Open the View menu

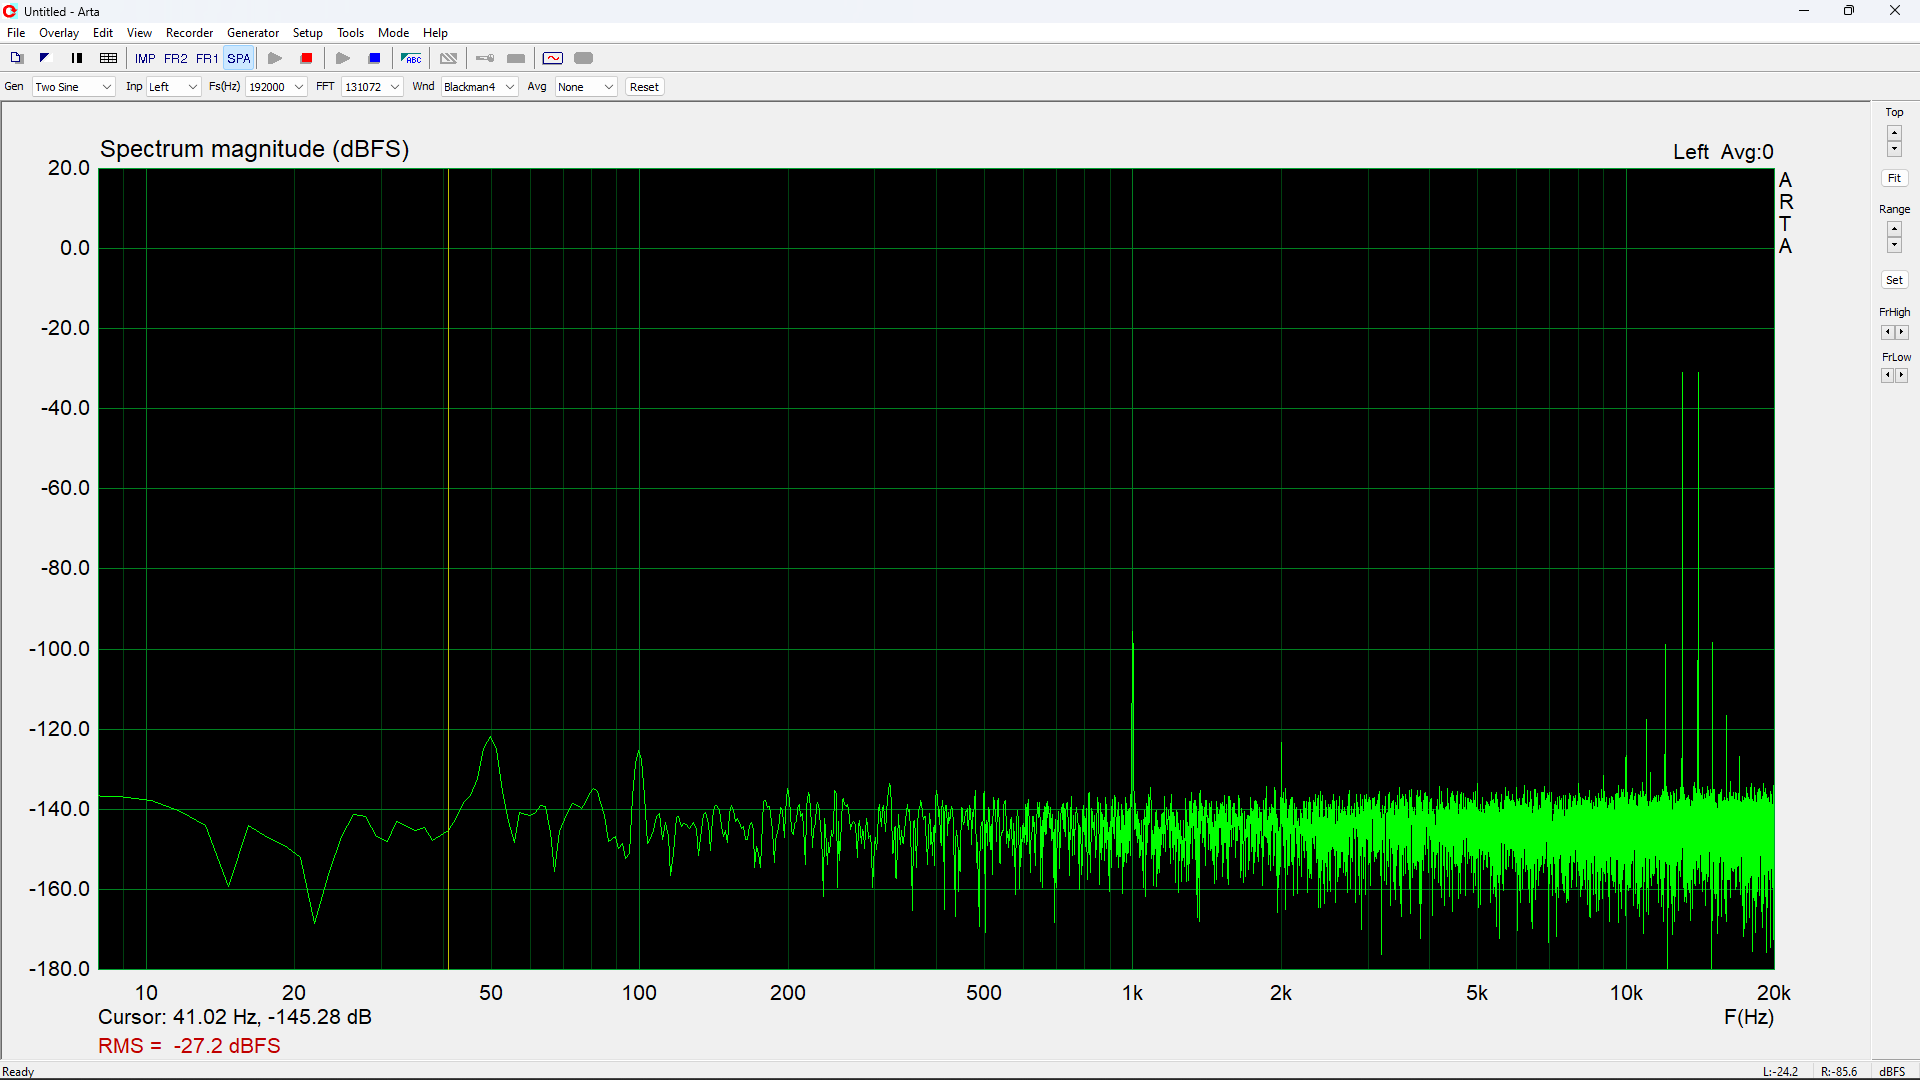pyautogui.click(x=139, y=33)
